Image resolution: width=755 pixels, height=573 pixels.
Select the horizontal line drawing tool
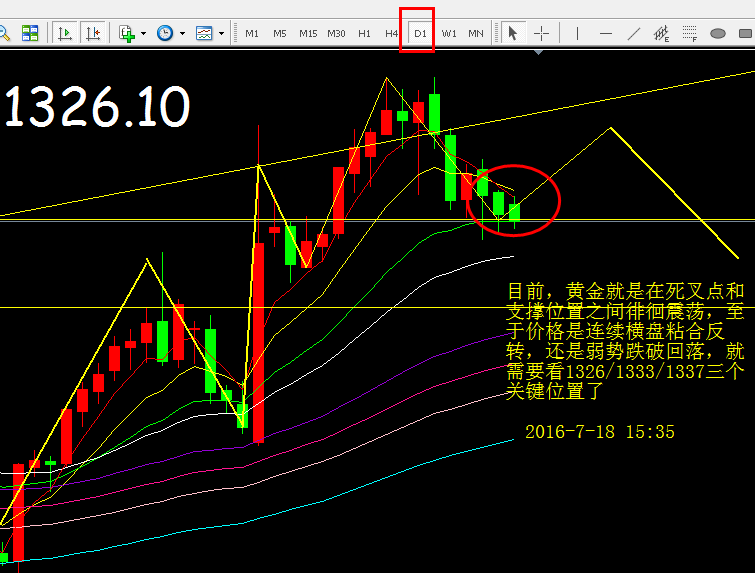coord(606,33)
